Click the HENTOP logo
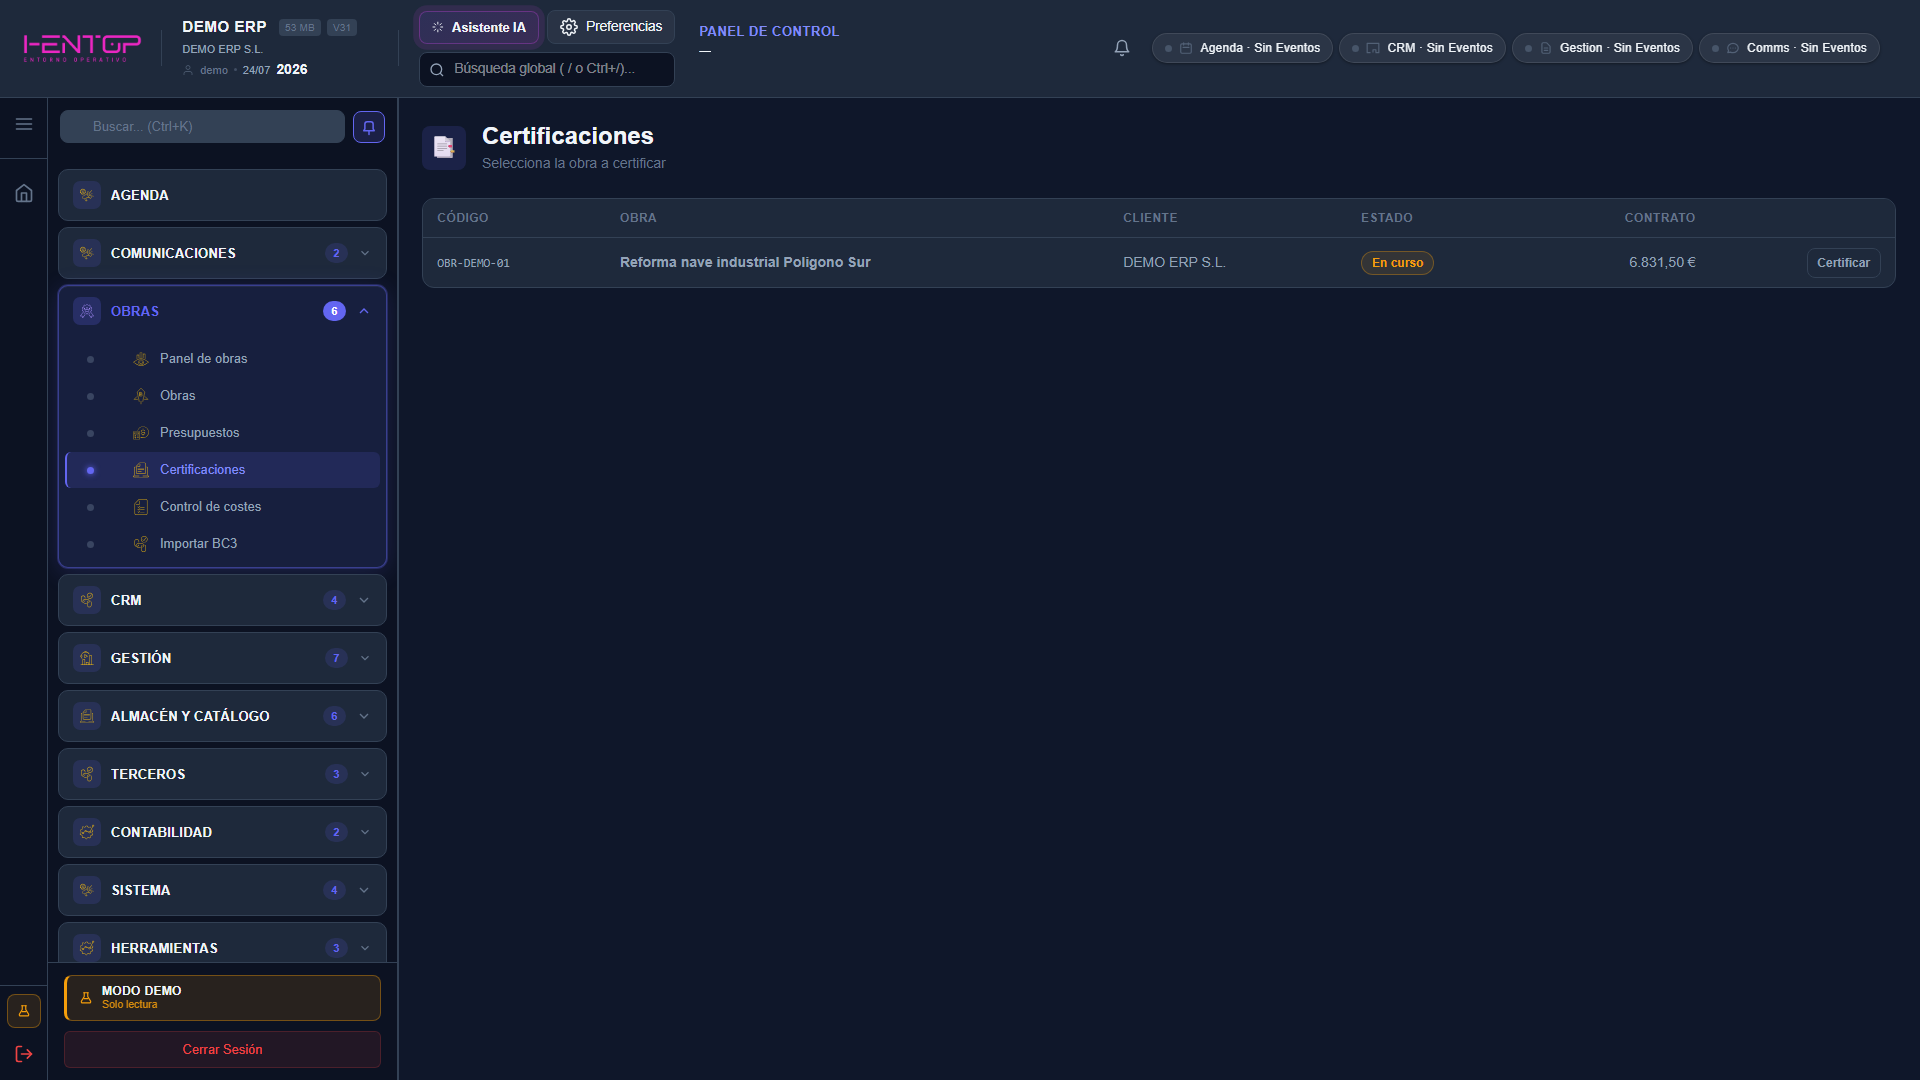The width and height of the screenshot is (1920, 1080). pos(82,47)
